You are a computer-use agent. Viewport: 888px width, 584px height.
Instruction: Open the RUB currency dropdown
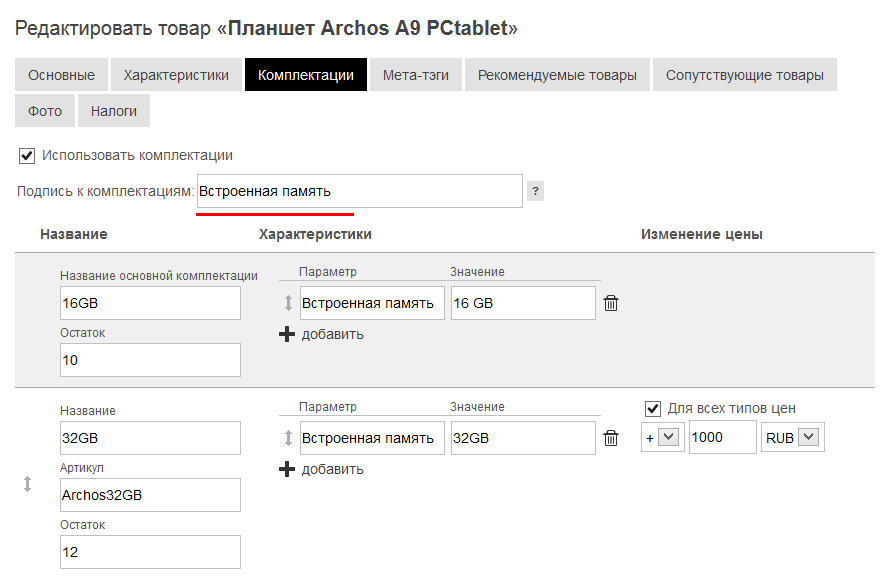point(793,437)
